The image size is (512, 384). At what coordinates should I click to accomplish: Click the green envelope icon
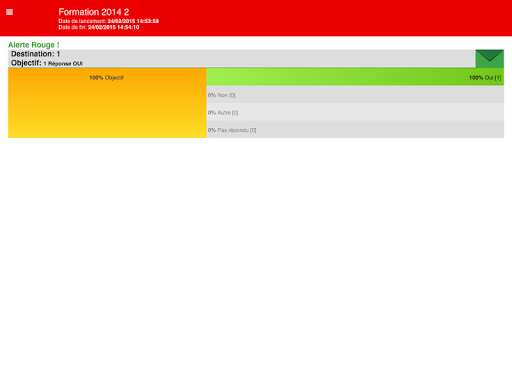(489, 59)
